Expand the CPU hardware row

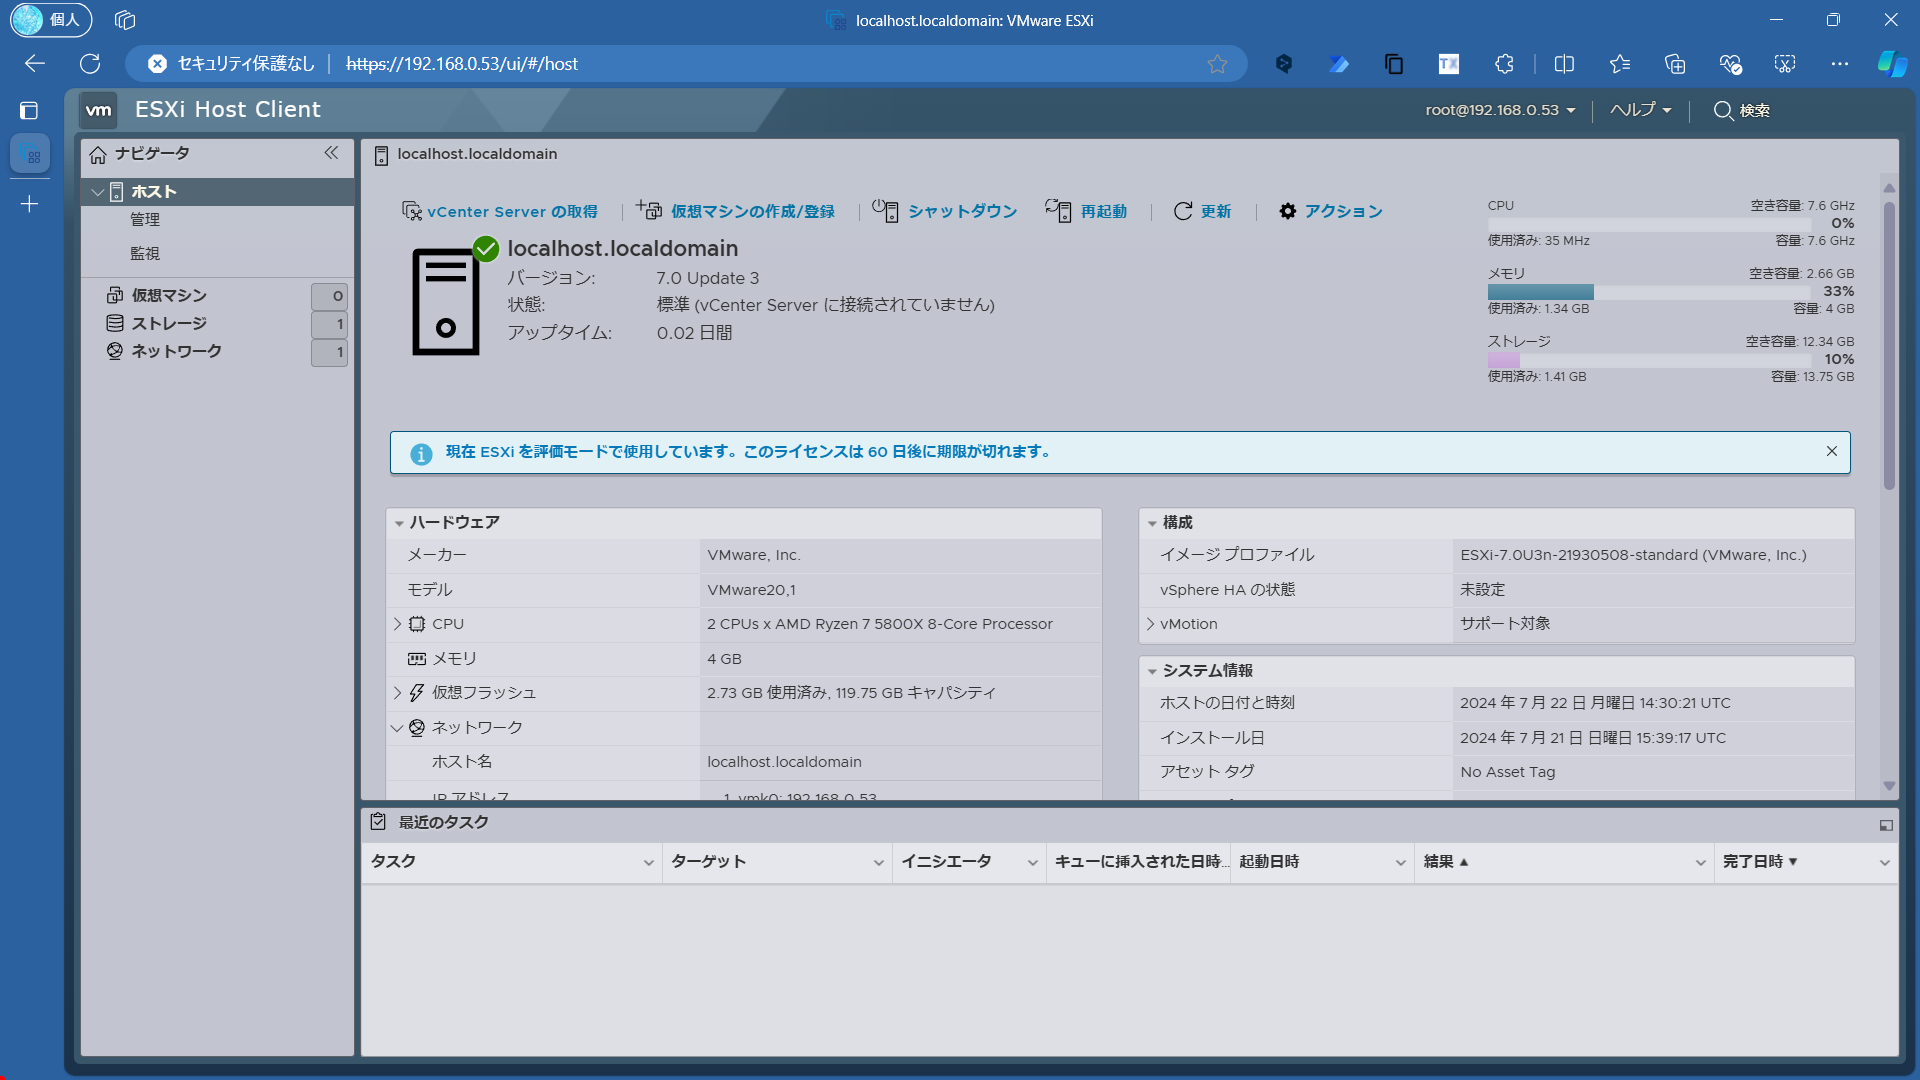pyautogui.click(x=397, y=624)
